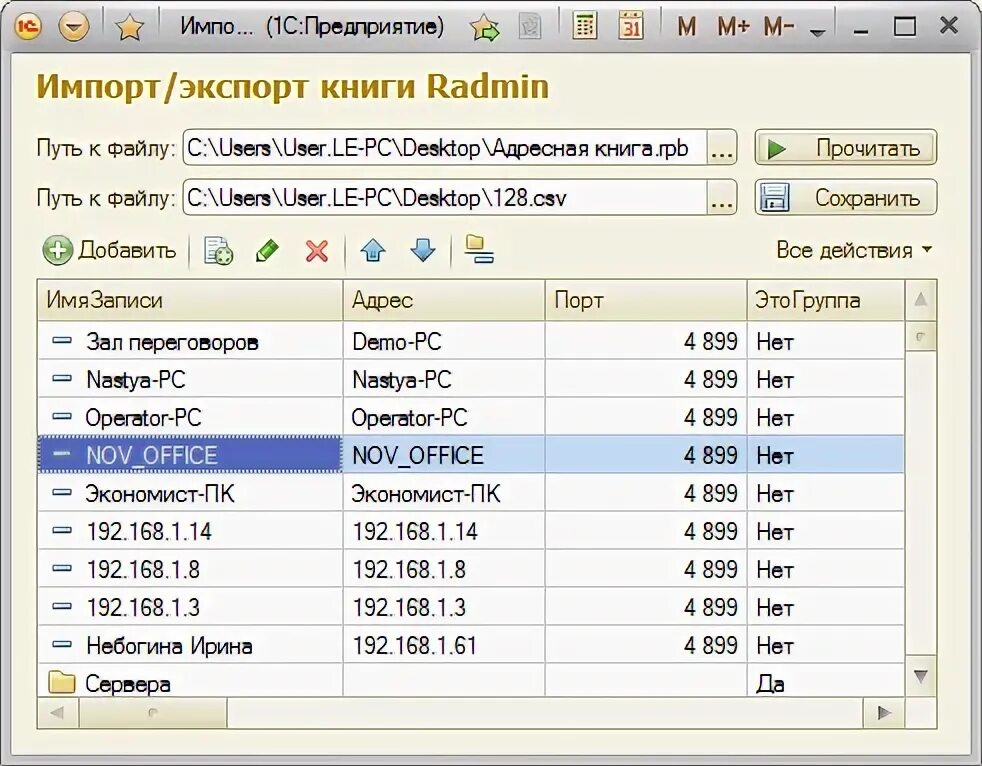Viewport: 982px width, 766px height.
Task: Click the Demo-PC address cell
Action: pyautogui.click(x=444, y=341)
